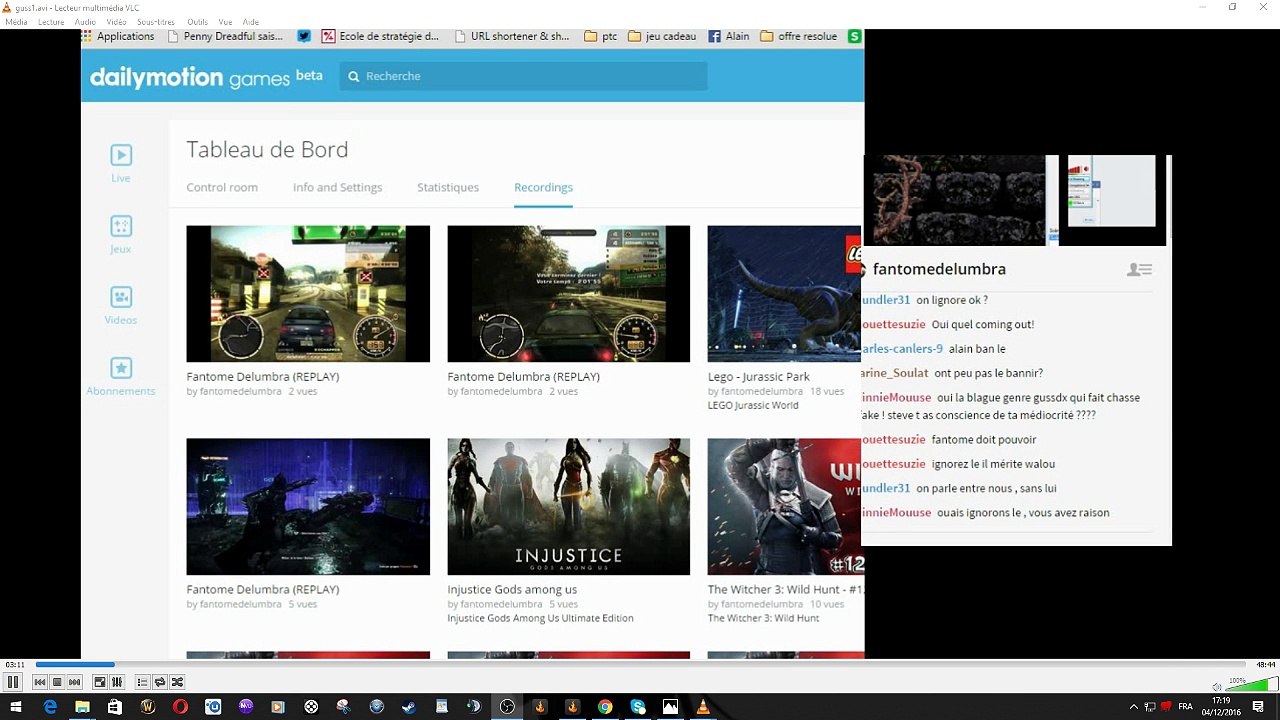
Task: Click 'Injustice Gods Among Us Ultimate Edition' link
Action: (x=540, y=618)
